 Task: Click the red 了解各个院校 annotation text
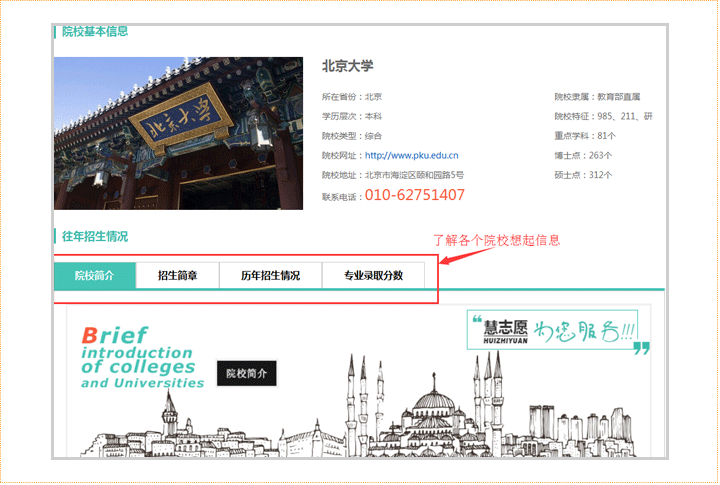point(496,240)
